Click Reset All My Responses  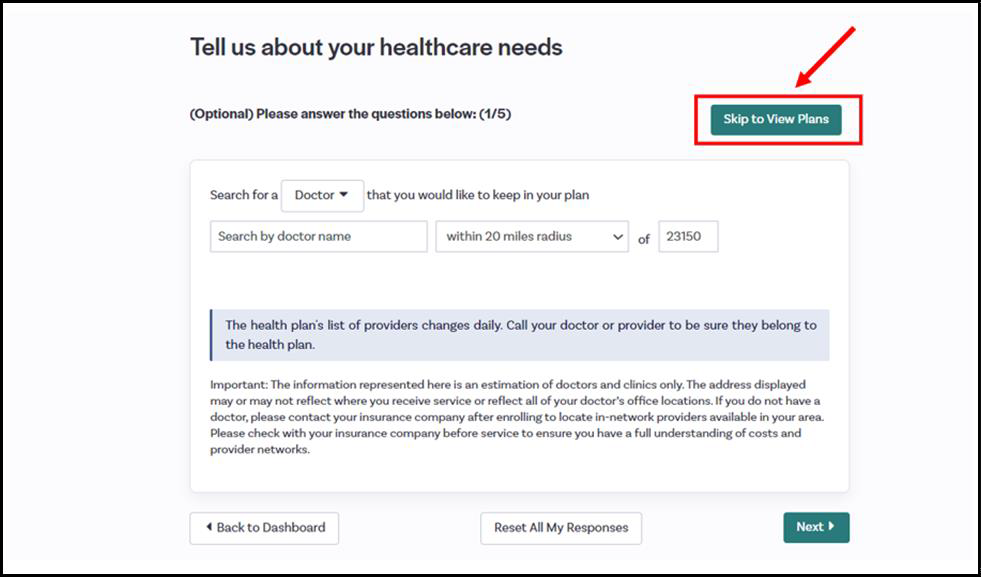pos(560,528)
